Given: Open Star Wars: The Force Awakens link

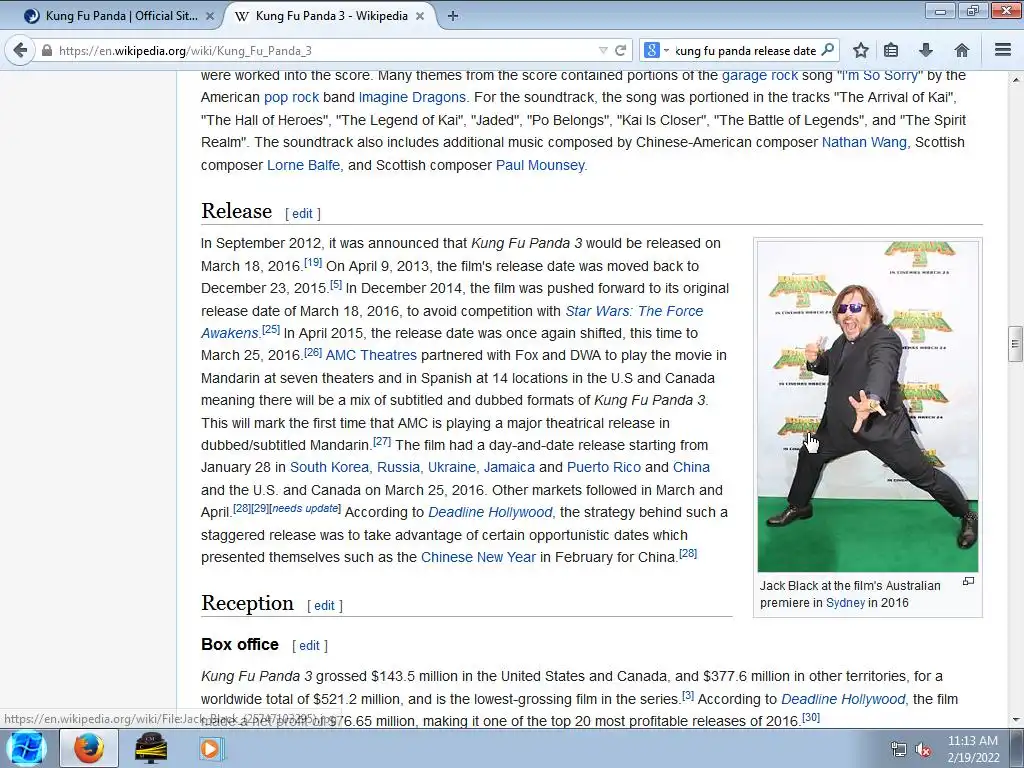Looking at the screenshot, I should tap(634, 312).
